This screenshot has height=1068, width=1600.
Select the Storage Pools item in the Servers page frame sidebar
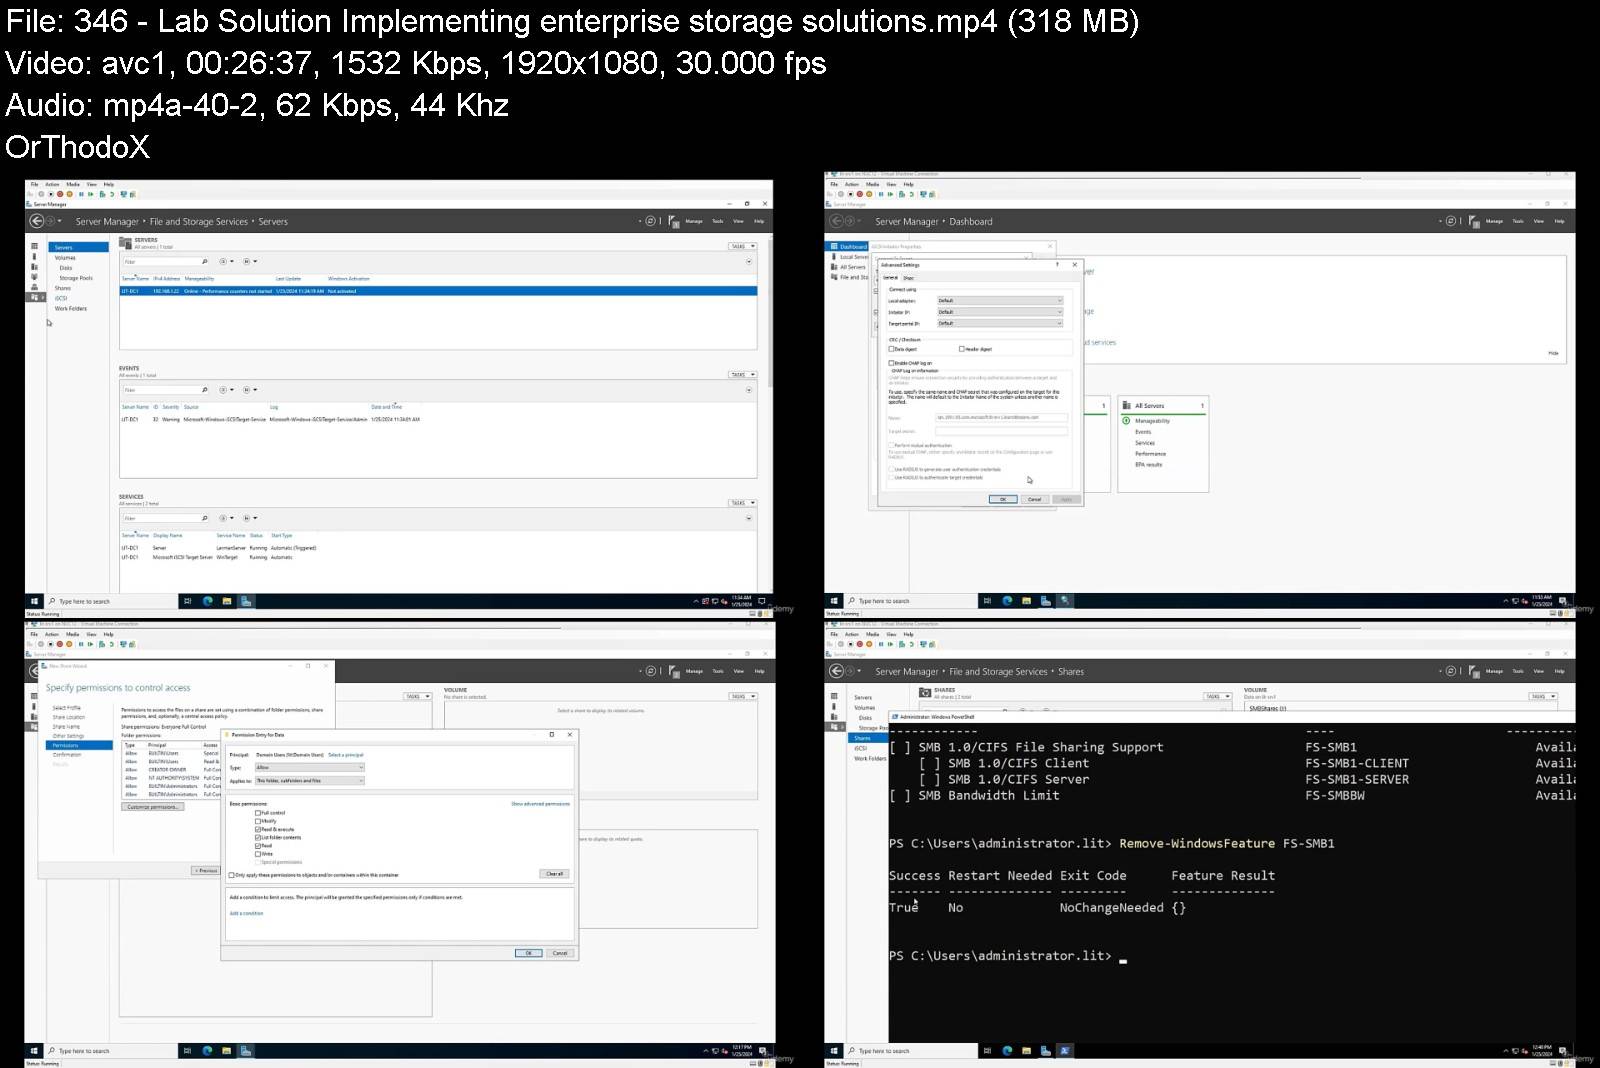(76, 278)
